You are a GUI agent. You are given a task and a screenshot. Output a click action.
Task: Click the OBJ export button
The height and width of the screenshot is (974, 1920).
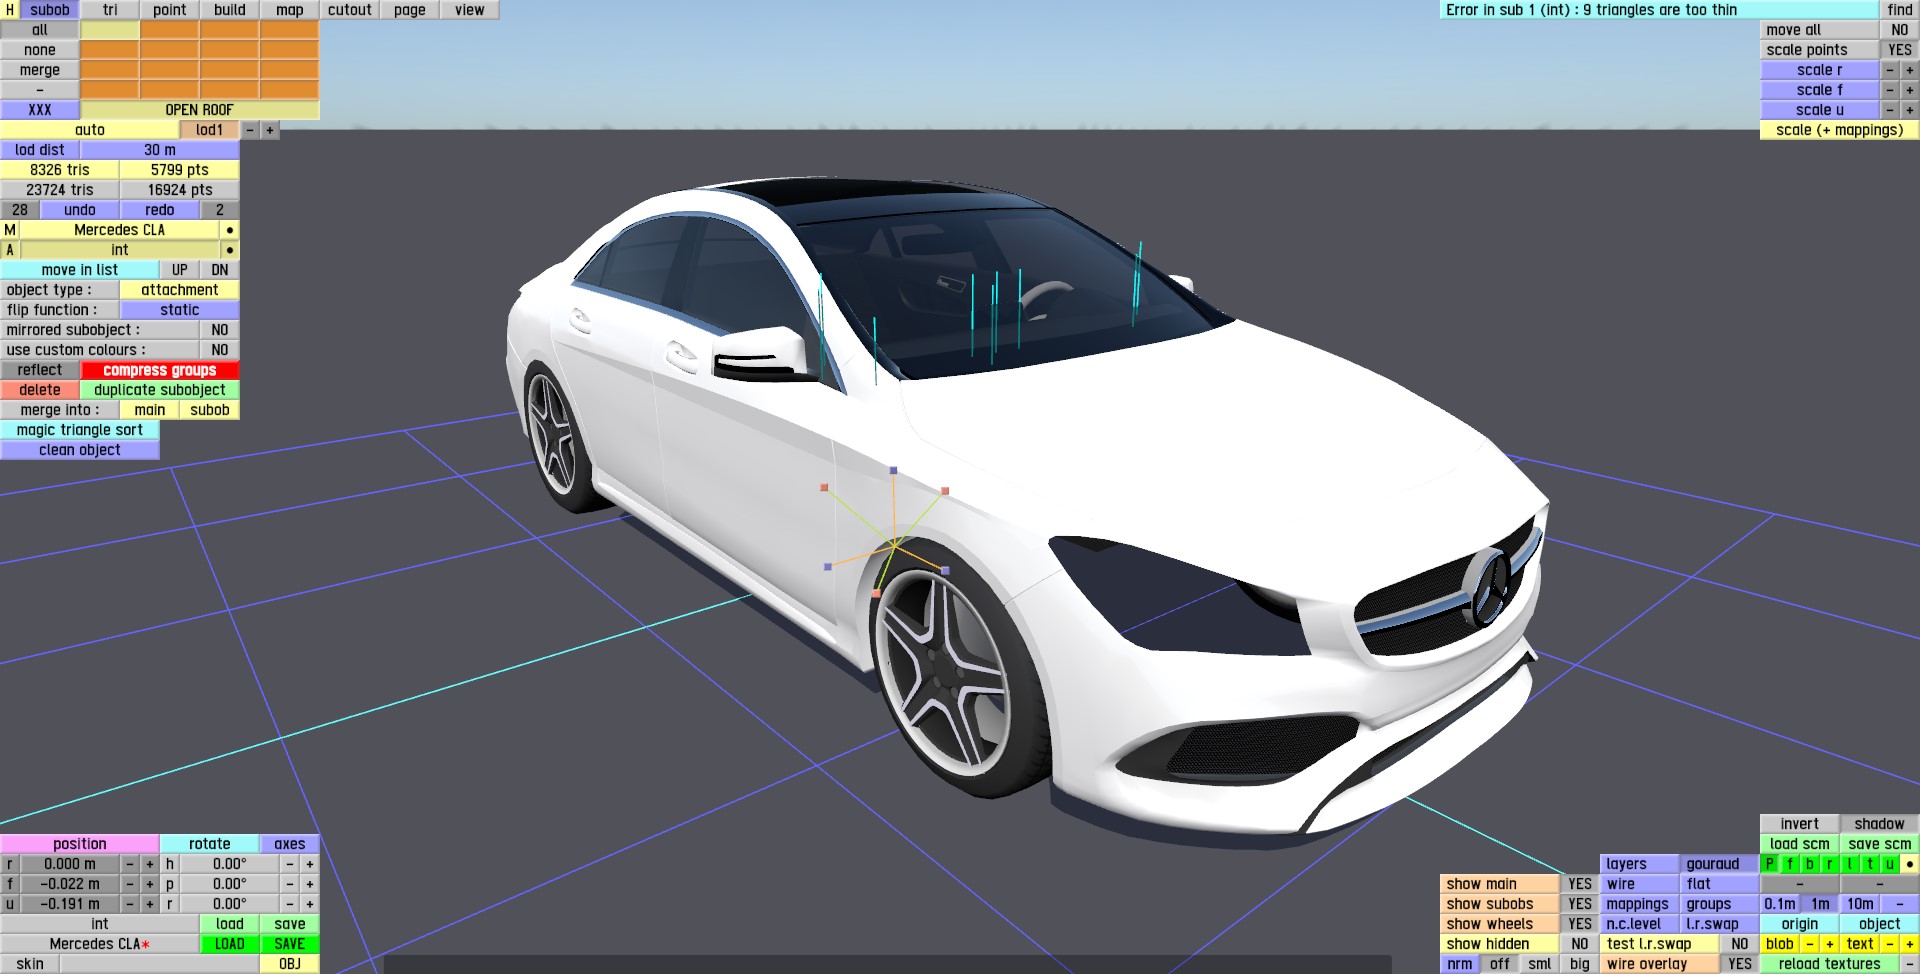tap(290, 964)
